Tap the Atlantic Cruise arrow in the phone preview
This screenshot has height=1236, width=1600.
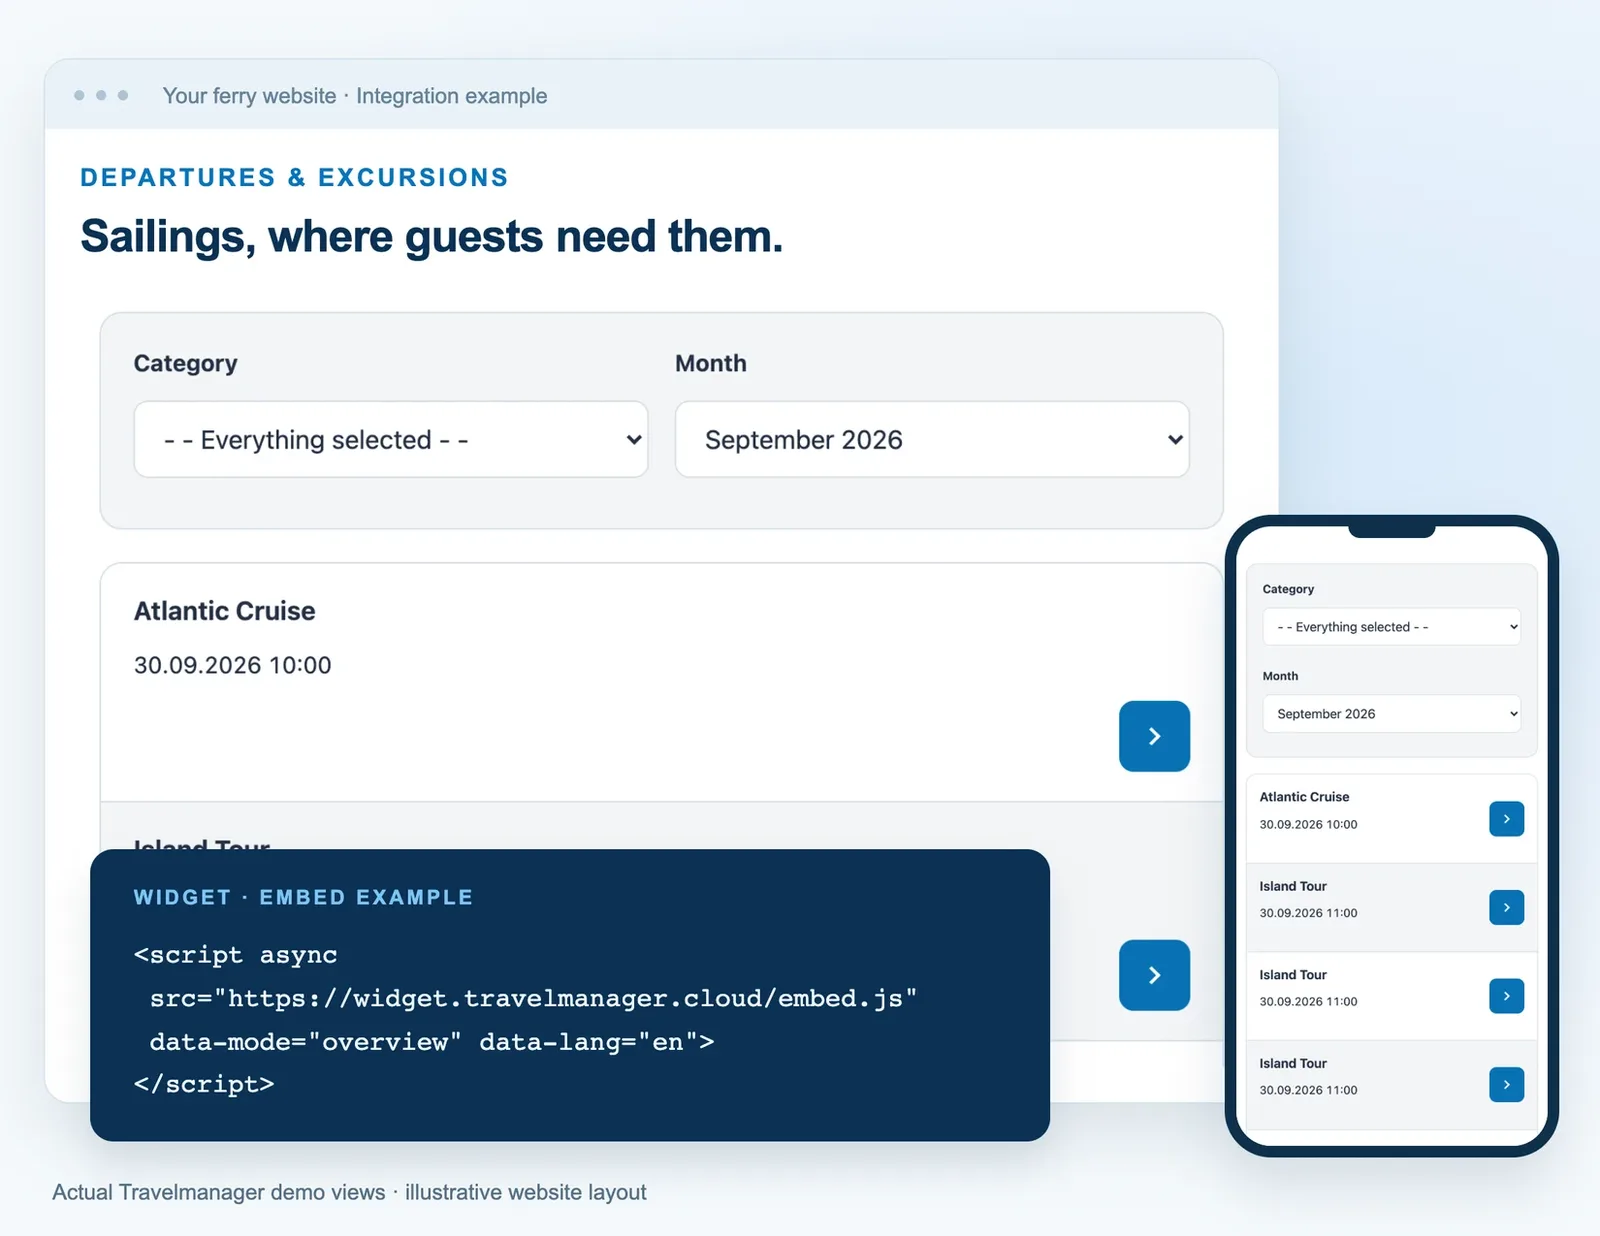[x=1506, y=819]
